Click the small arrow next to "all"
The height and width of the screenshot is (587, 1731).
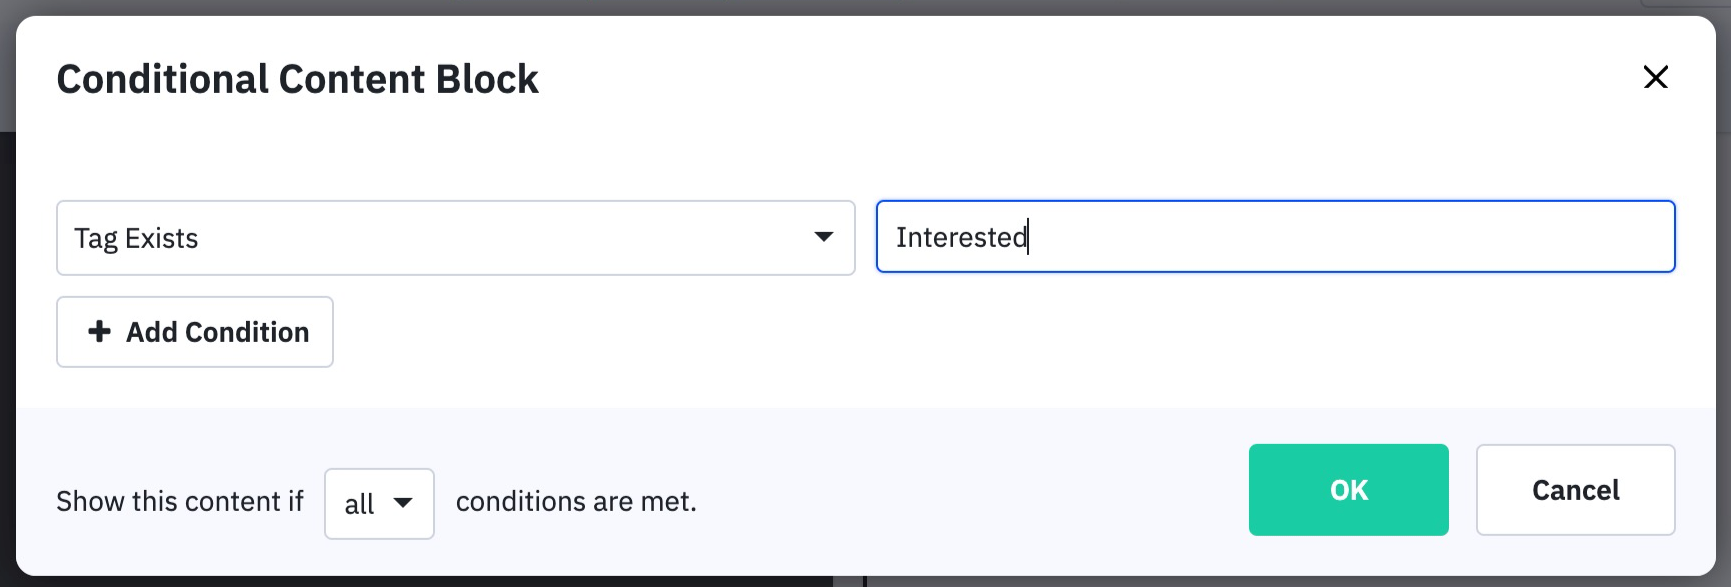point(403,502)
